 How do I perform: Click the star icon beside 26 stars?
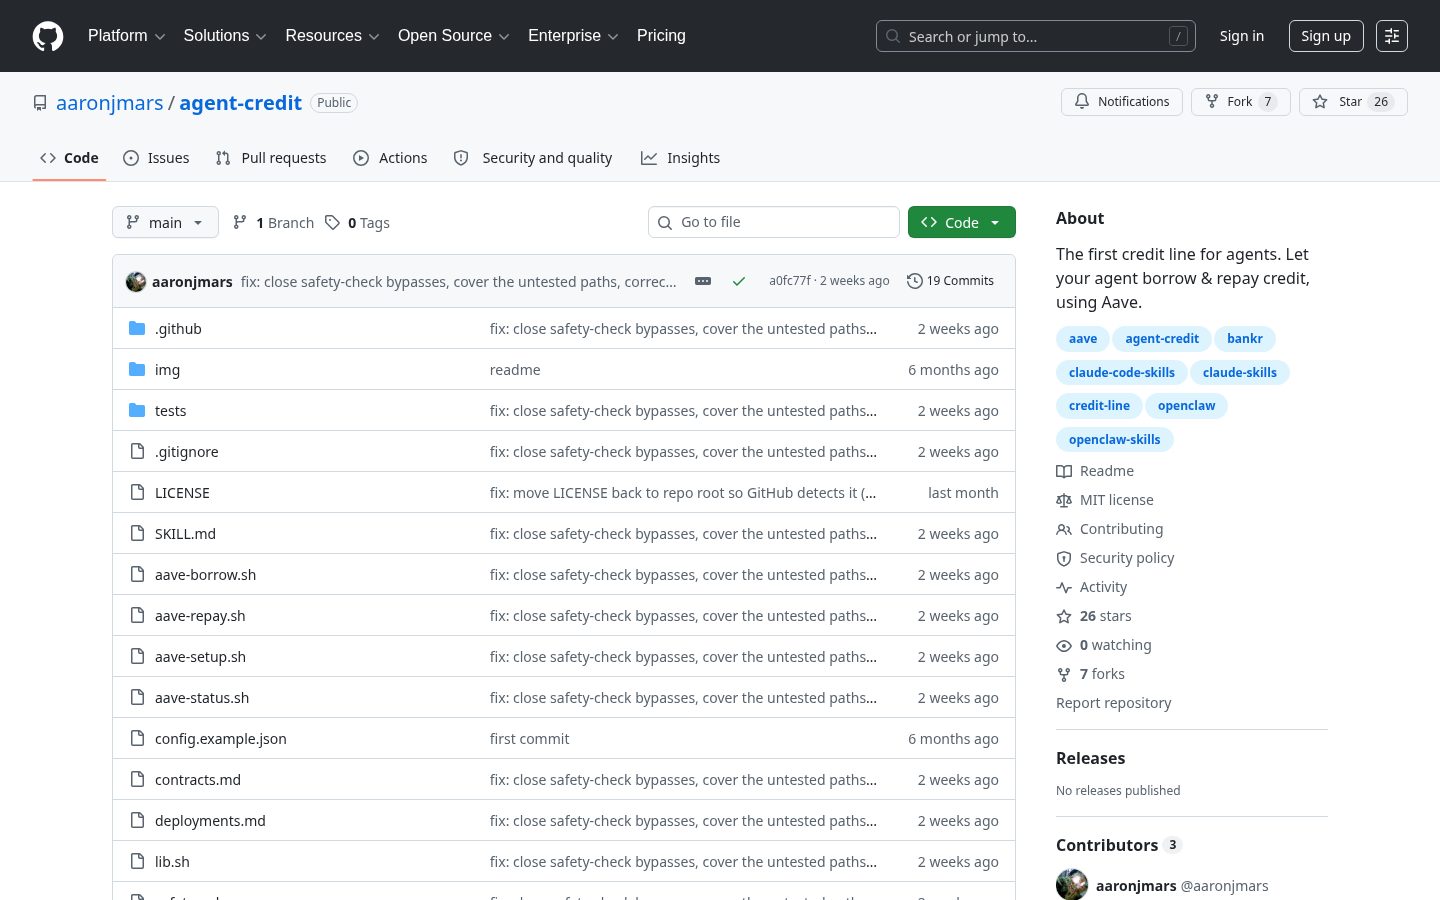1064,616
